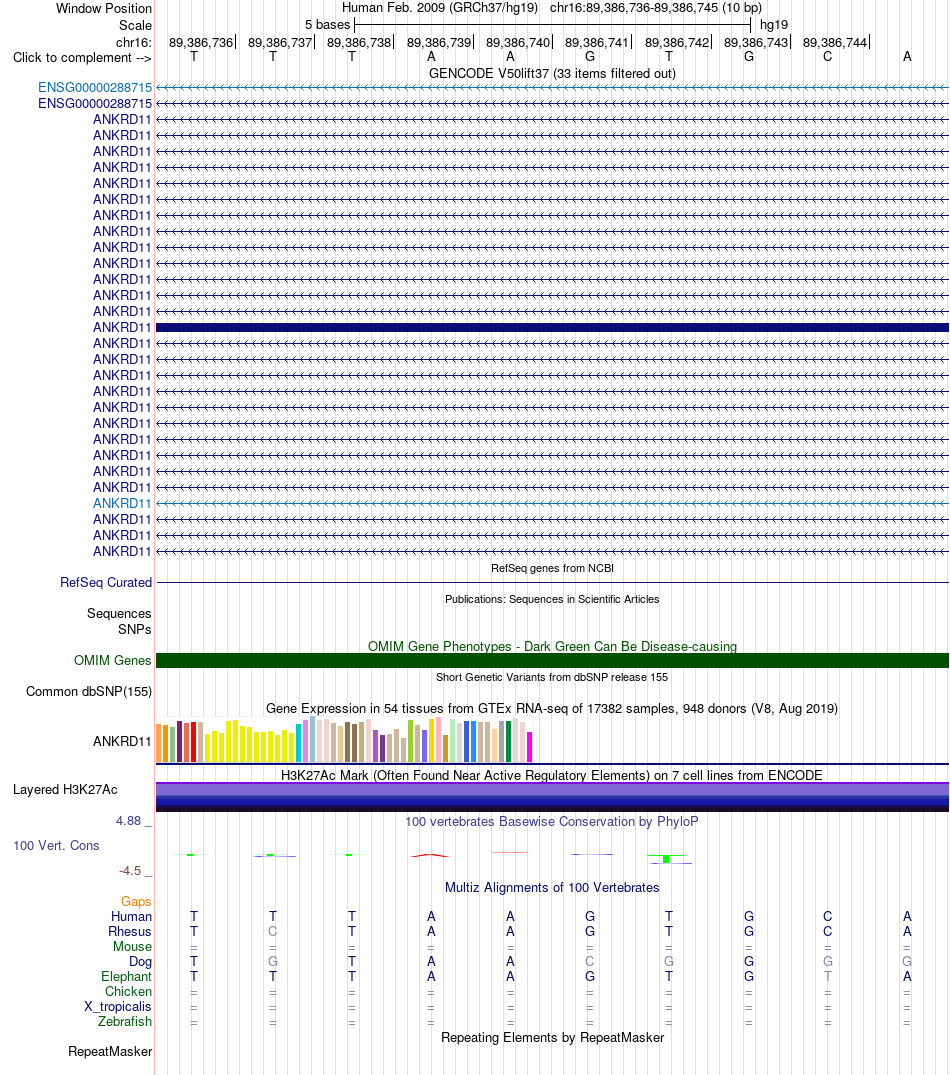Click the hg19 assembly label

click(774, 25)
